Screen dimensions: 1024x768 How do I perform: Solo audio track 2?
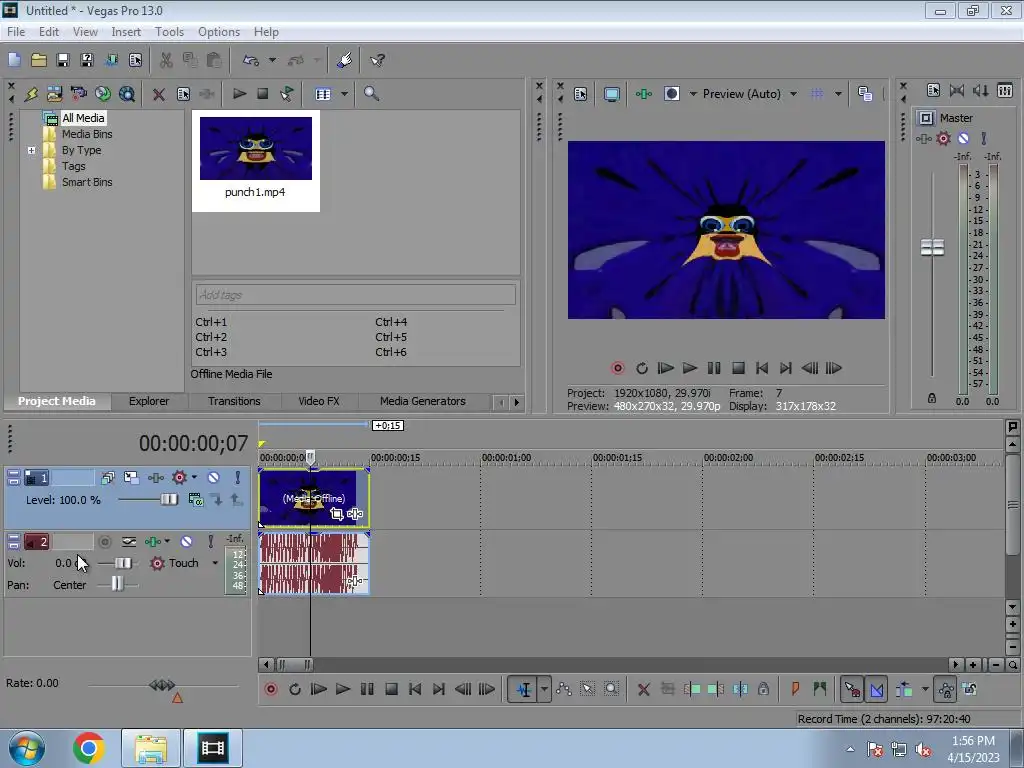tap(211, 541)
